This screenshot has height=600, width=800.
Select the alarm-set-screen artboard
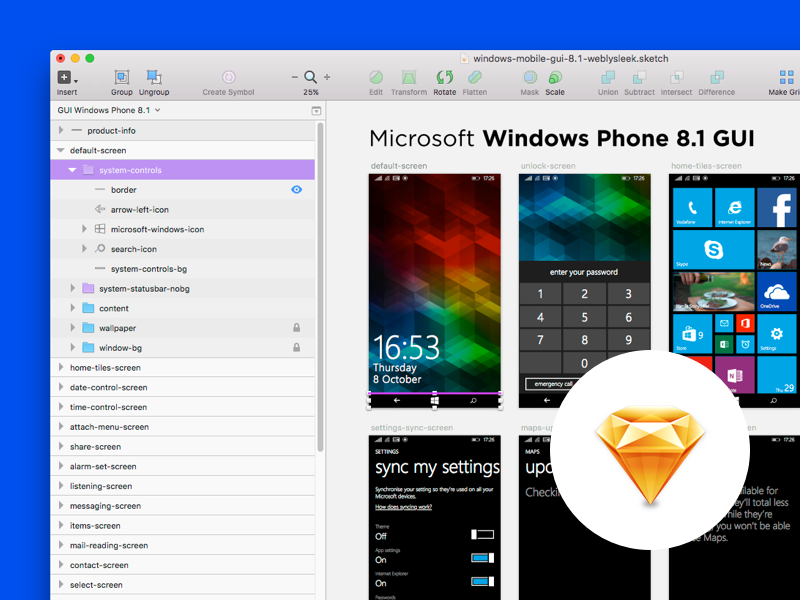click(x=183, y=466)
